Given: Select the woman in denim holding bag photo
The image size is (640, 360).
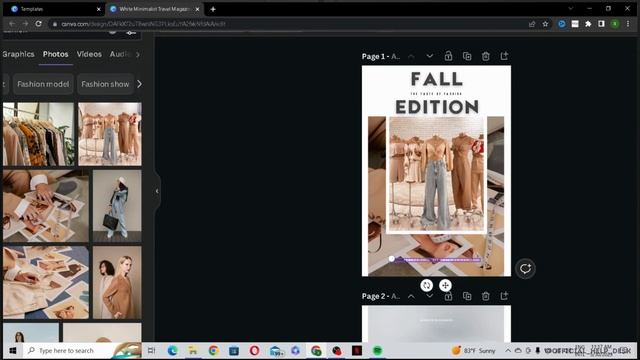Looking at the screenshot, I should [117, 206].
